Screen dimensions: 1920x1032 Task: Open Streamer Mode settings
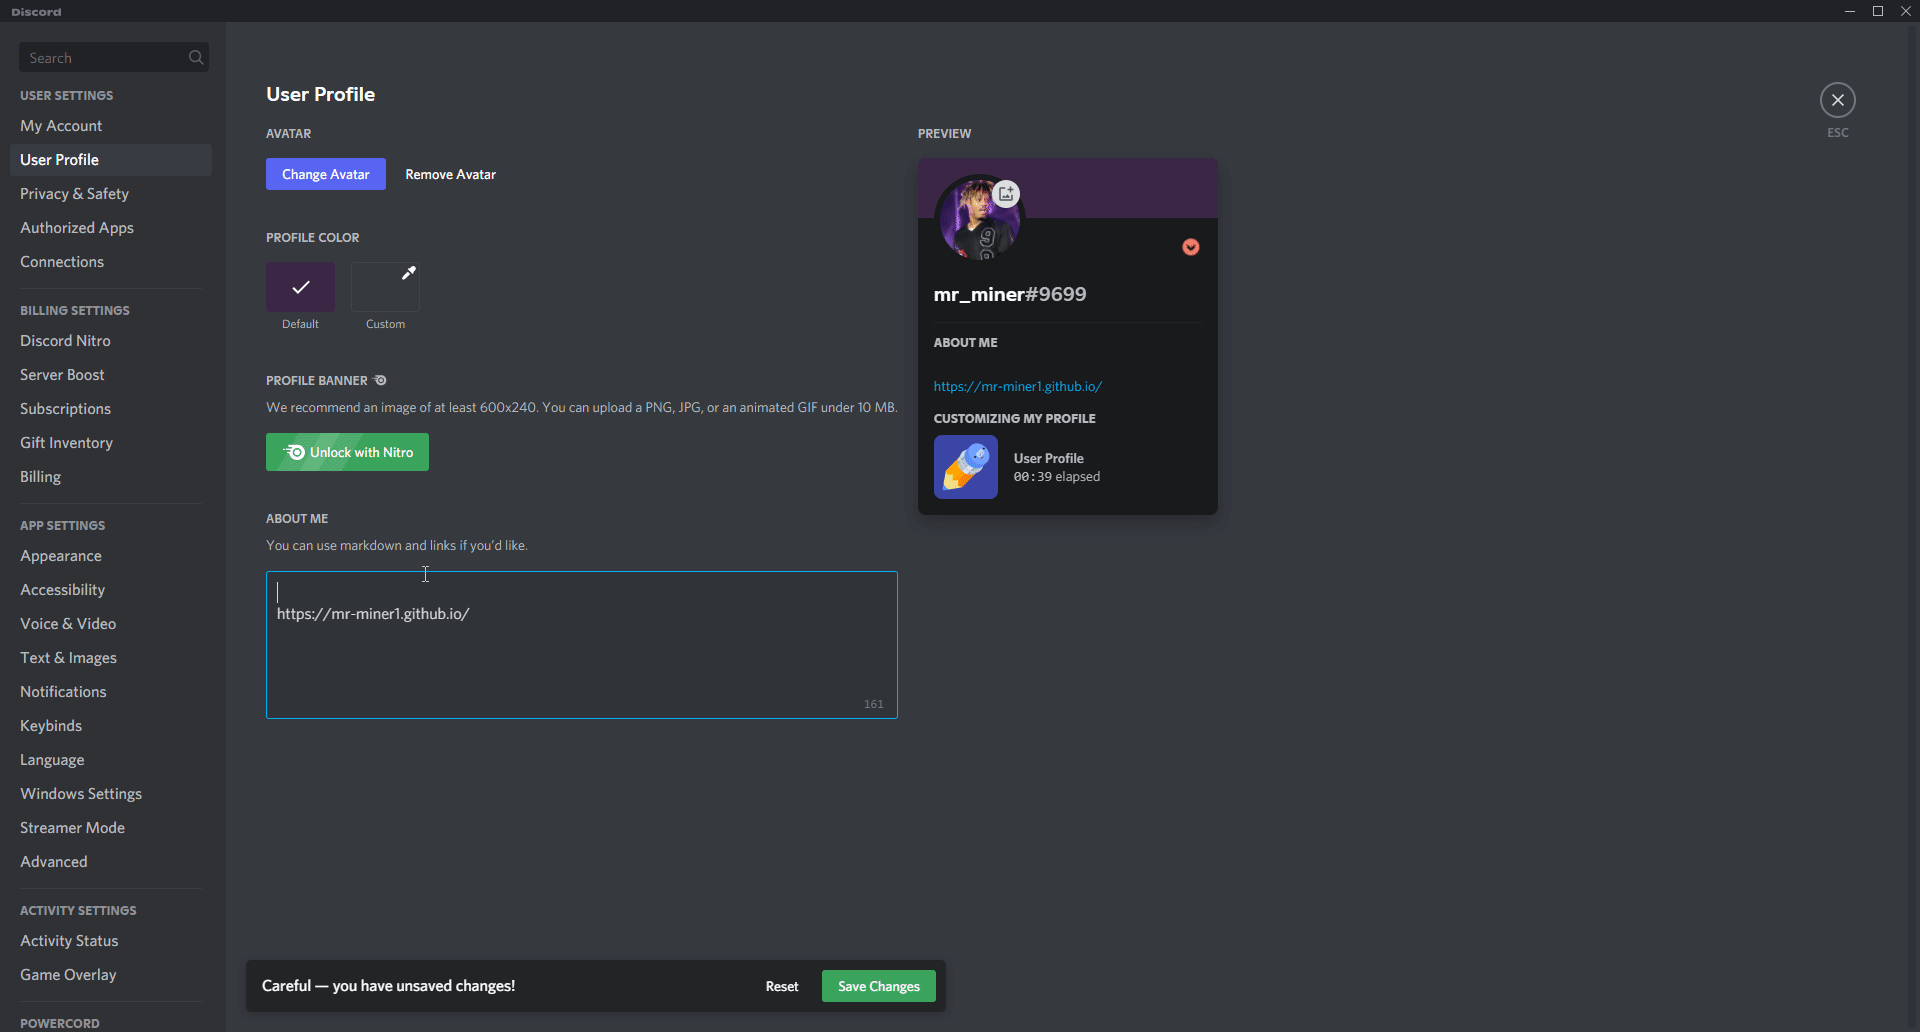(111, 828)
